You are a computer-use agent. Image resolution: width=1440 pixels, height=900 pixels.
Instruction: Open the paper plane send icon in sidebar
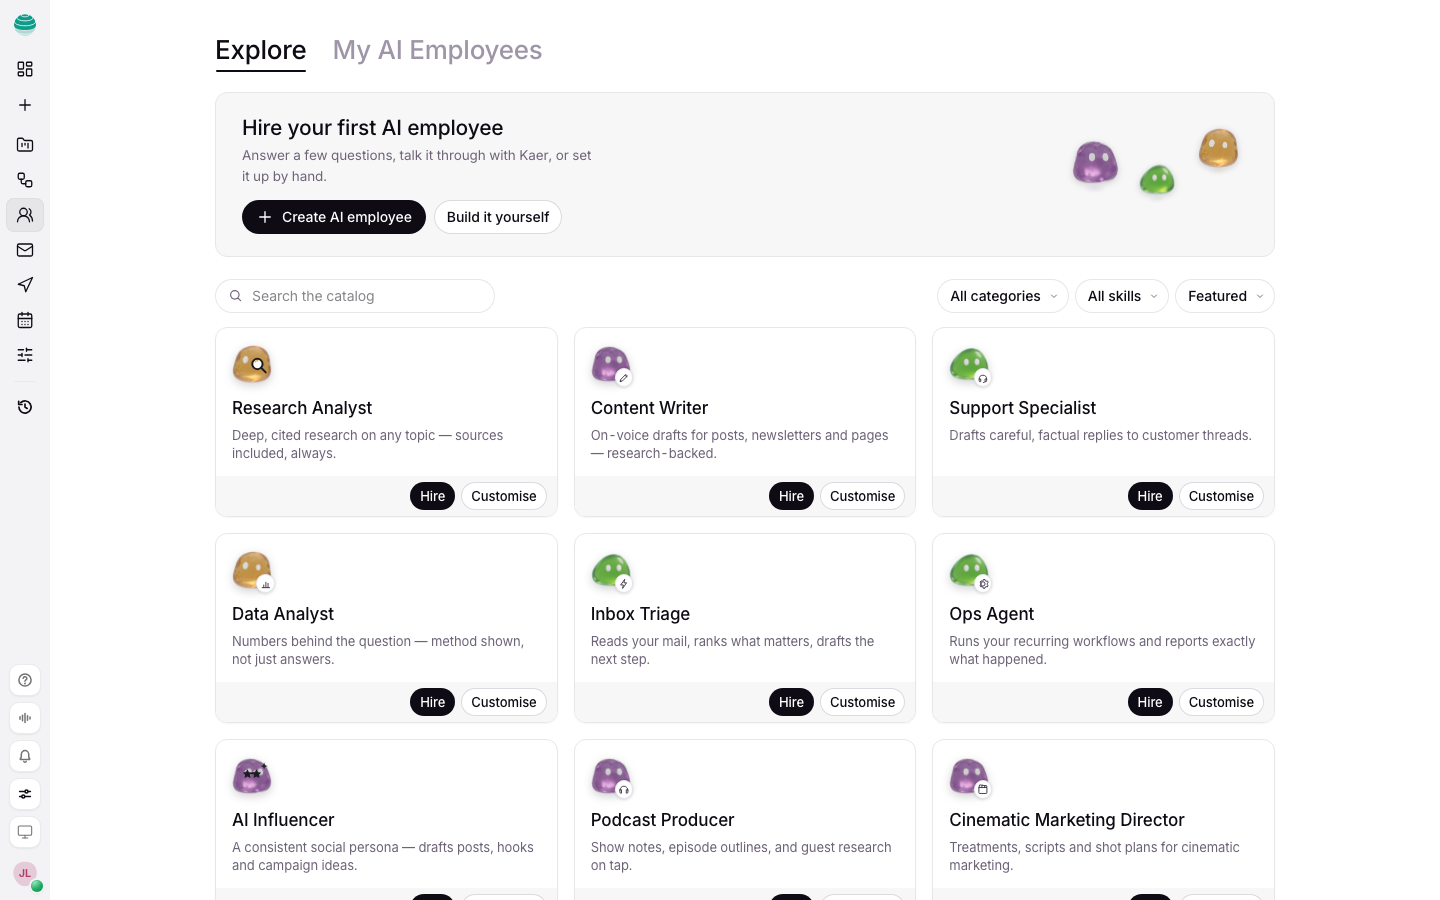25,285
